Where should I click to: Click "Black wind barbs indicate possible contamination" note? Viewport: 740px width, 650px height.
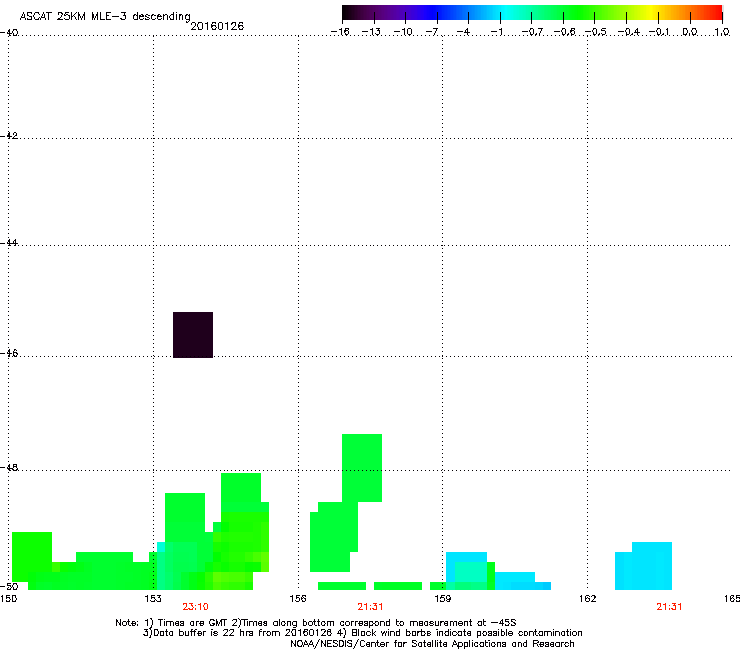coord(467,633)
